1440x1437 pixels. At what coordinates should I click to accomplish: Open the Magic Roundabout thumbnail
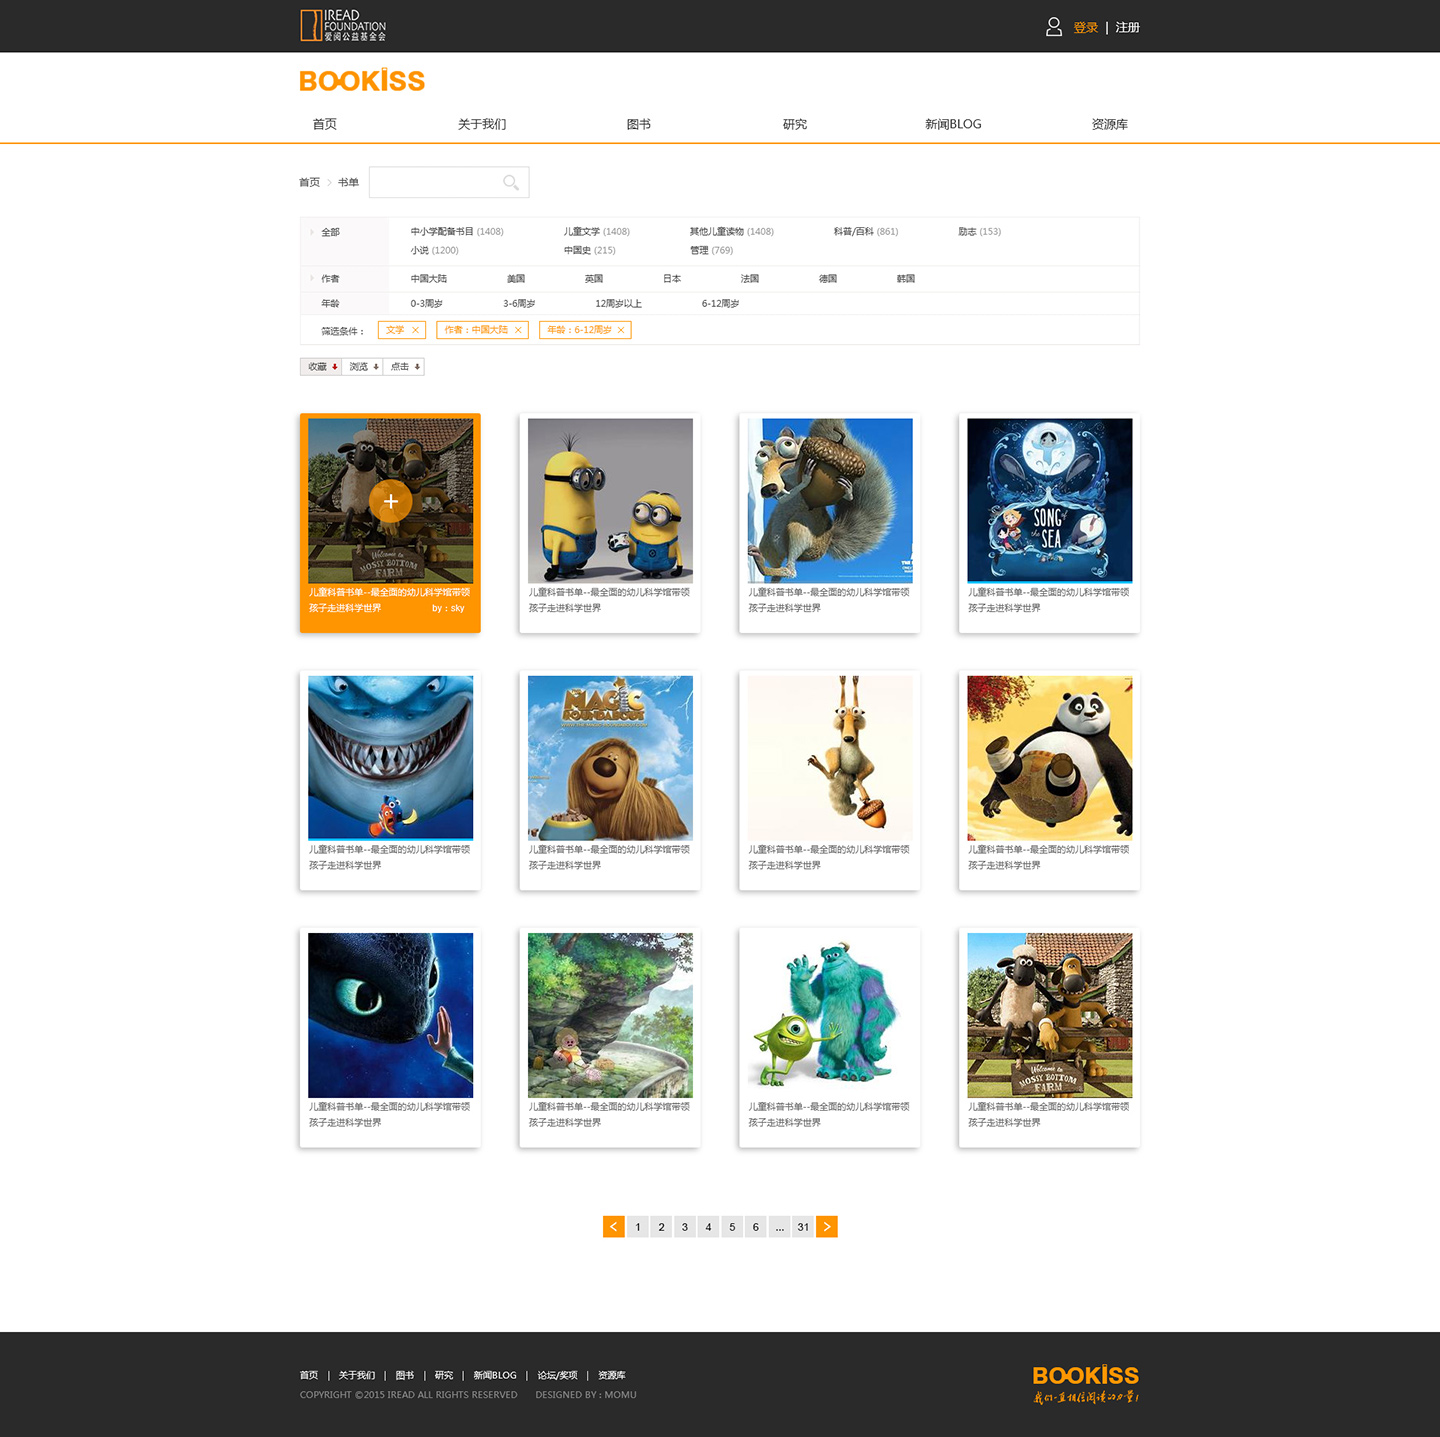point(610,758)
